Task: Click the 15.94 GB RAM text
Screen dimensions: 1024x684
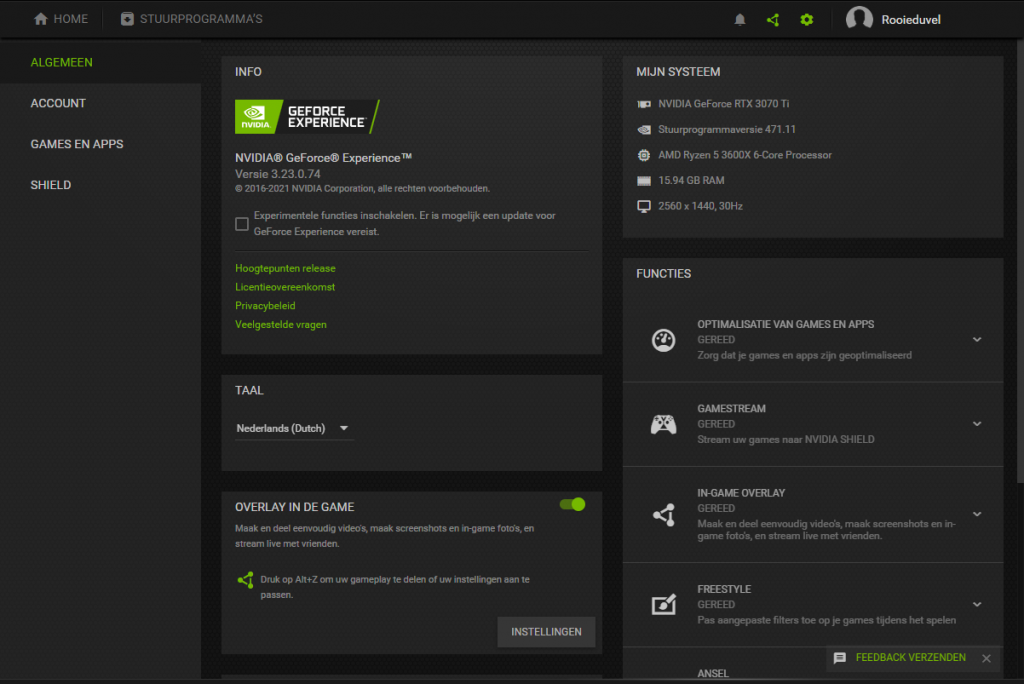Action: (691, 180)
